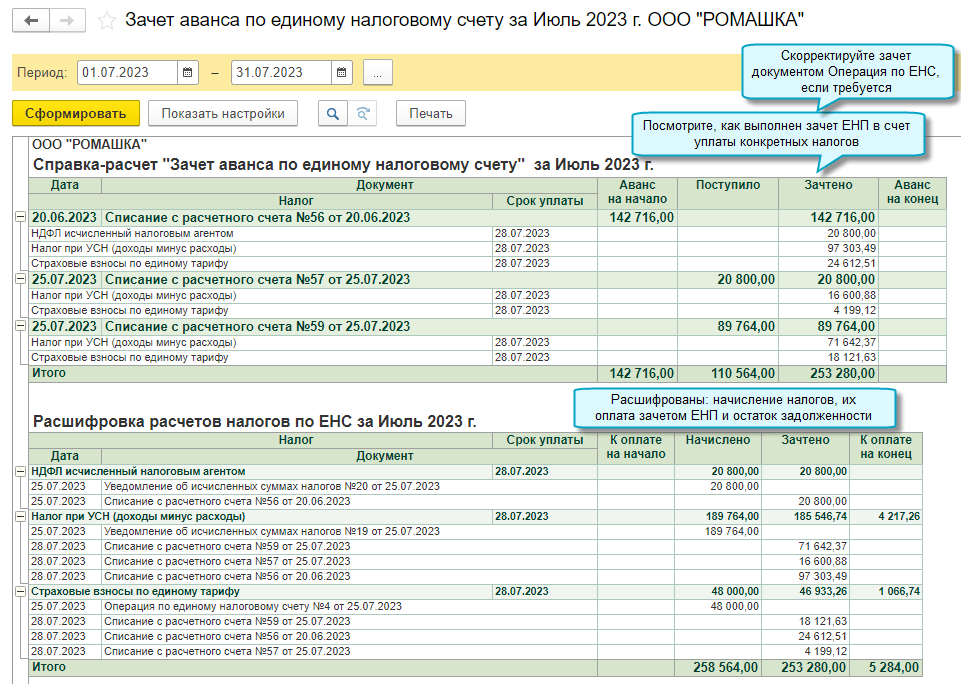Click the forward navigation arrow
This screenshot has height=684, width=961.
click(66, 21)
